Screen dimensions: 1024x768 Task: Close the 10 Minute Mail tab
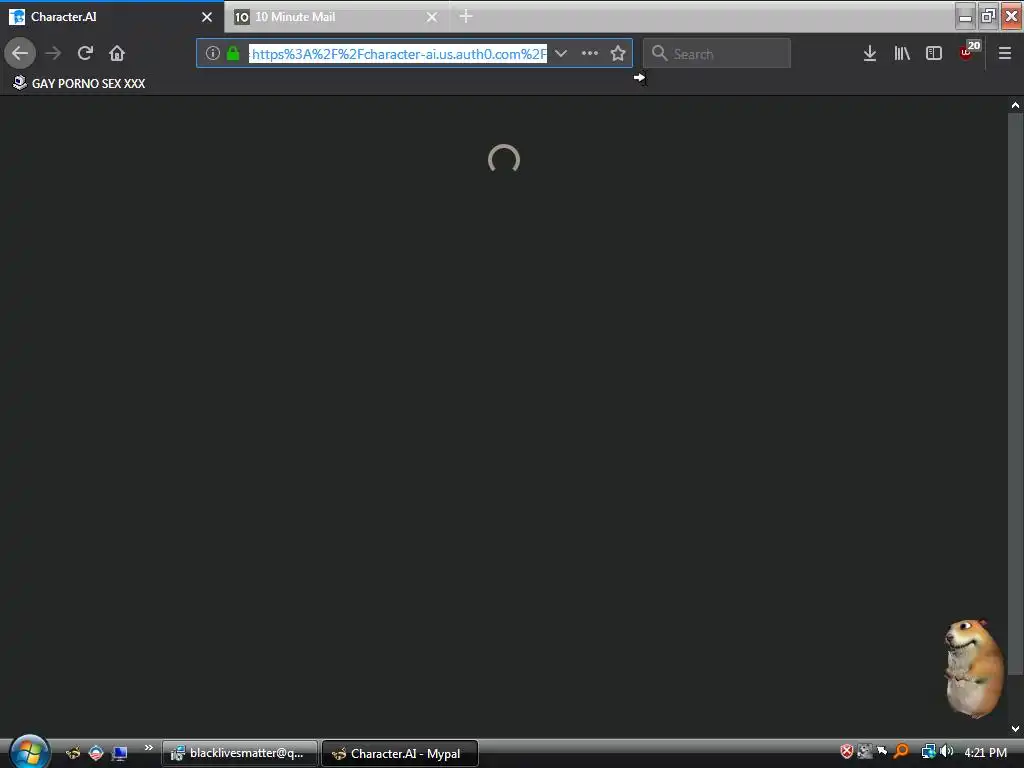(x=432, y=17)
